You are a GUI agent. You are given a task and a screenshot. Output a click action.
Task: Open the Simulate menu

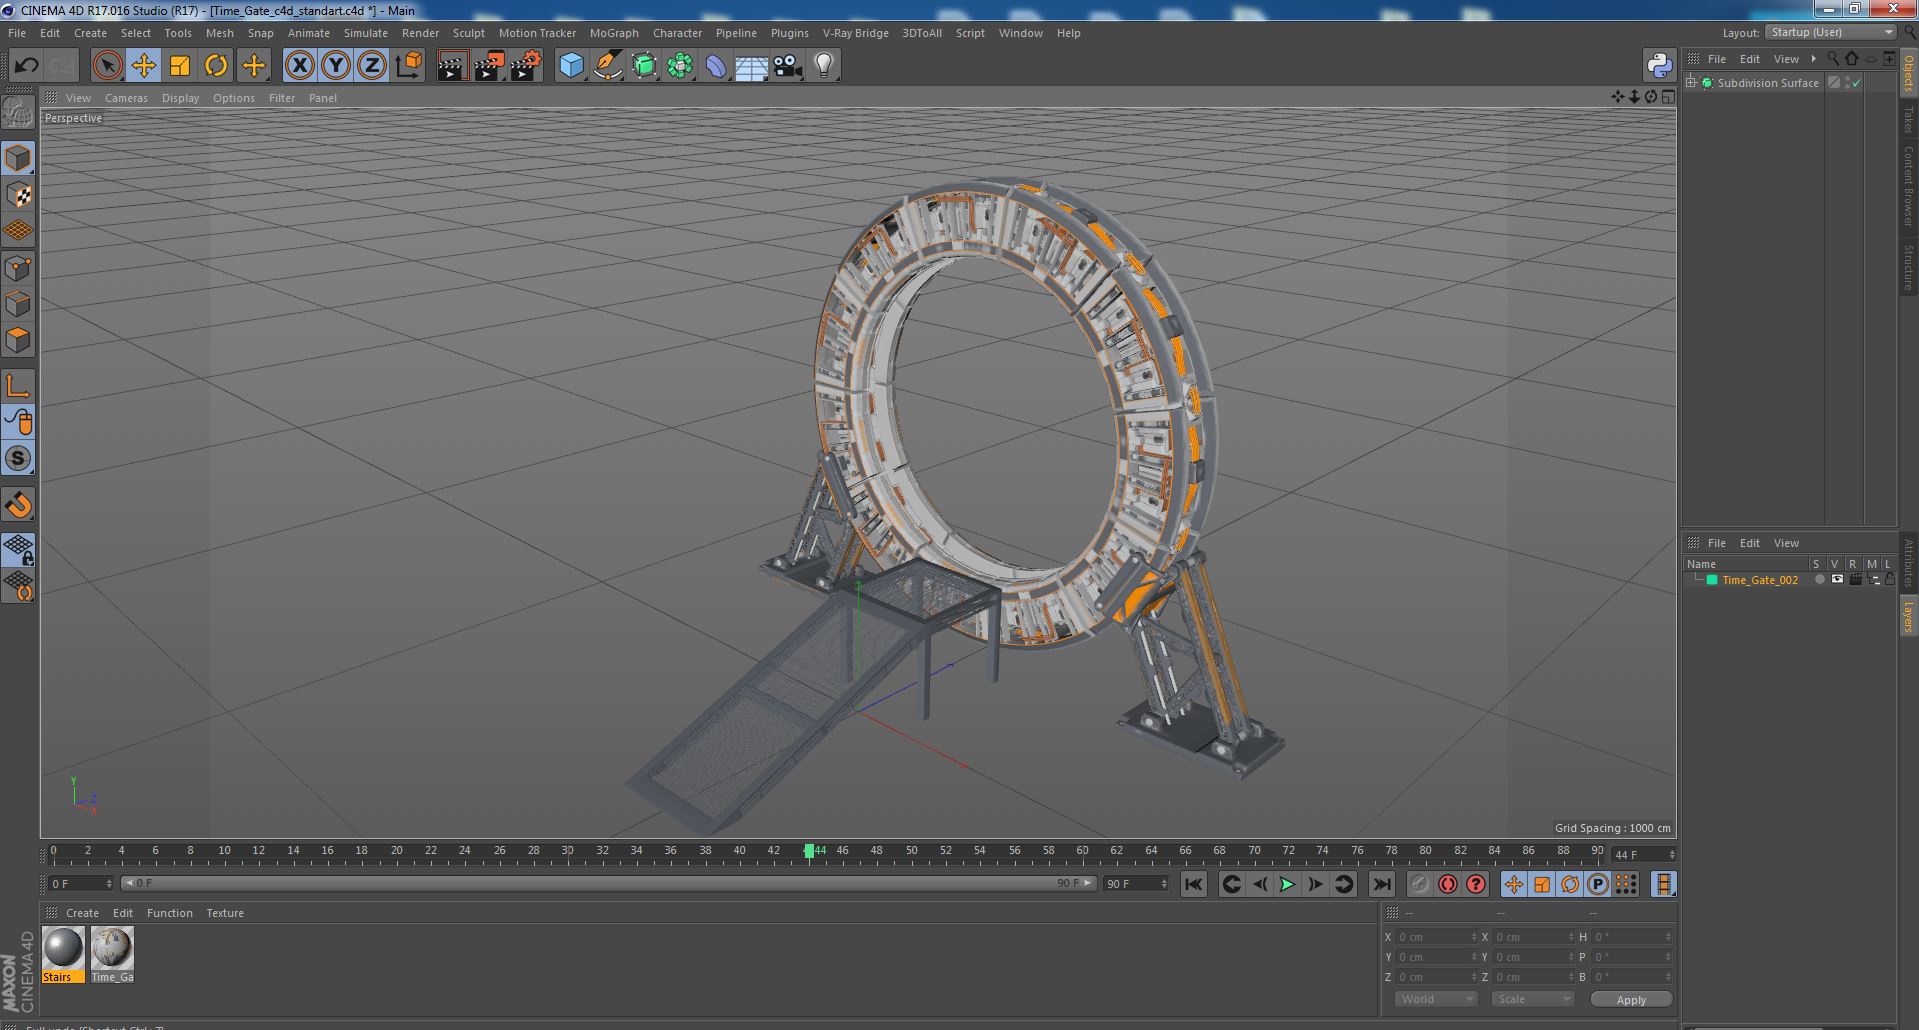(366, 33)
